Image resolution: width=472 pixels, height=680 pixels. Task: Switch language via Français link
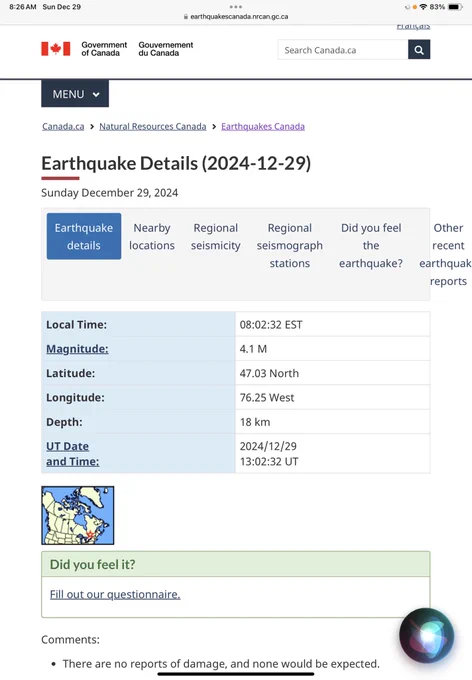(413, 26)
